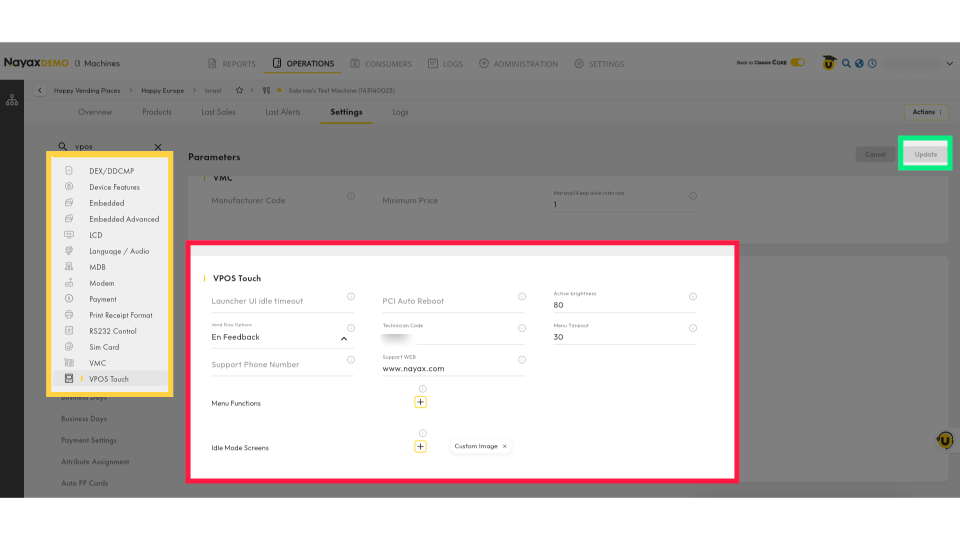Select LCD category

(x=110, y=235)
